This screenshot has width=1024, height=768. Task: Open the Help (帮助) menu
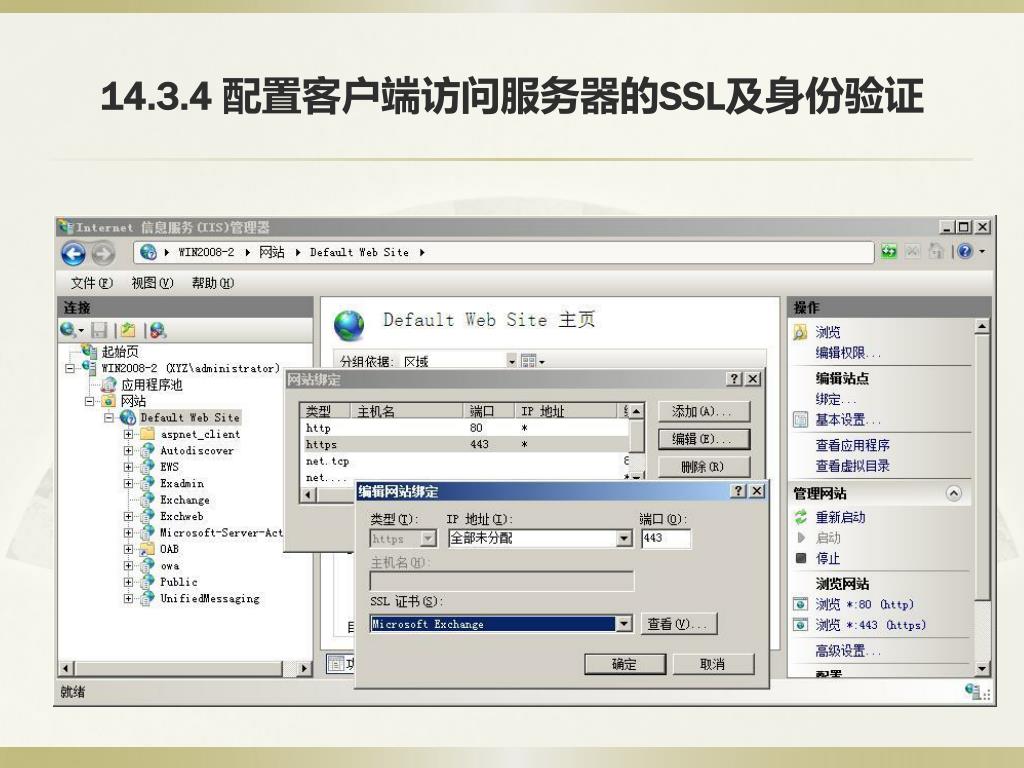click(x=212, y=283)
